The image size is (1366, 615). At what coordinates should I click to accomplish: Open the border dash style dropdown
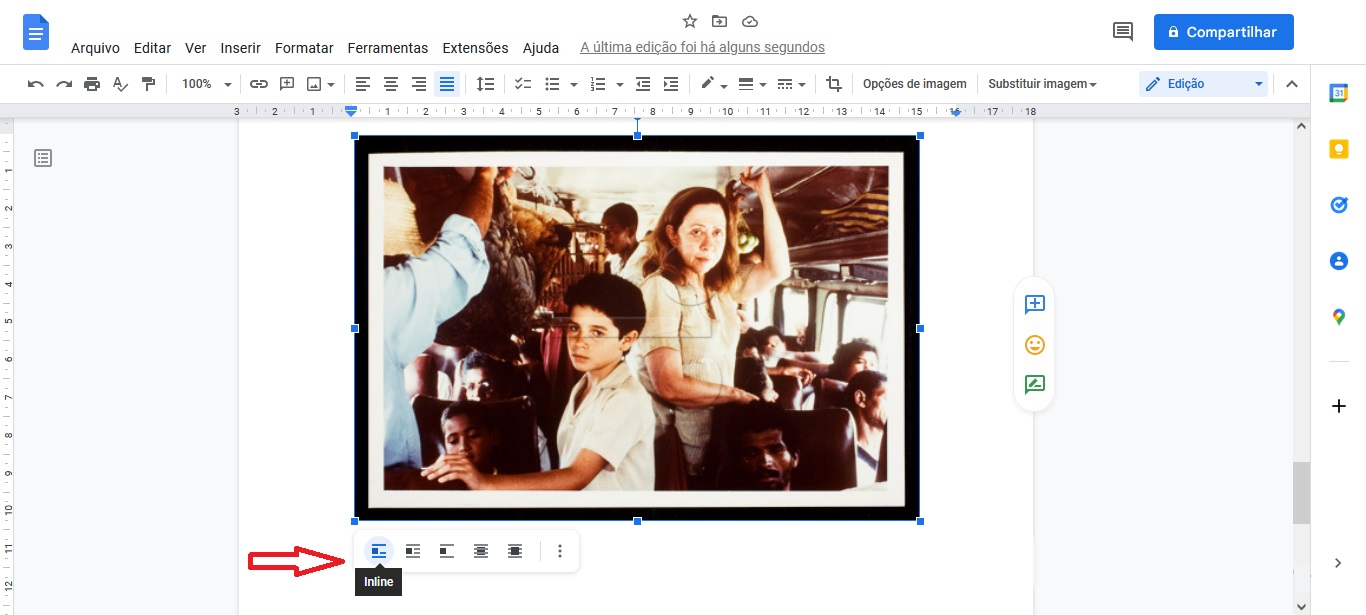coord(791,84)
